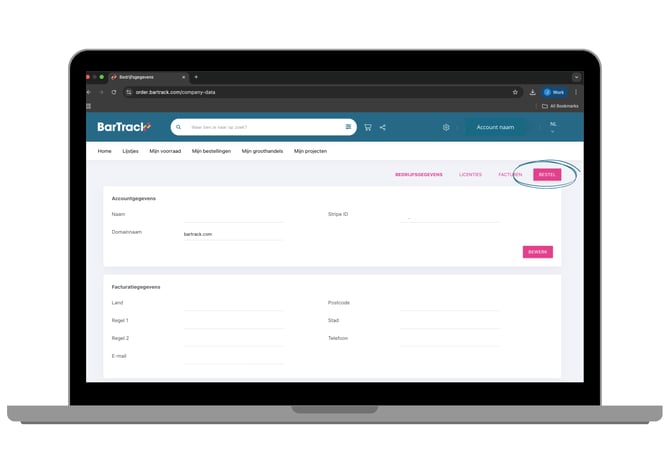Screen dimensions: 670x473
Task: Switch to the Facturen tab
Action: pyautogui.click(x=510, y=175)
